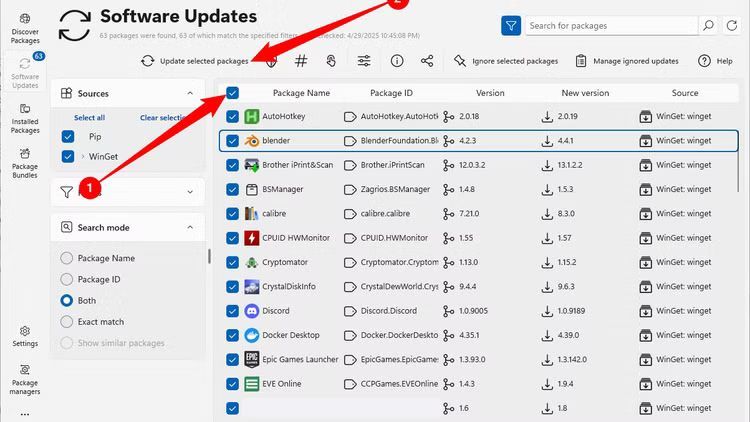Open package details via the info icon

pos(397,61)
